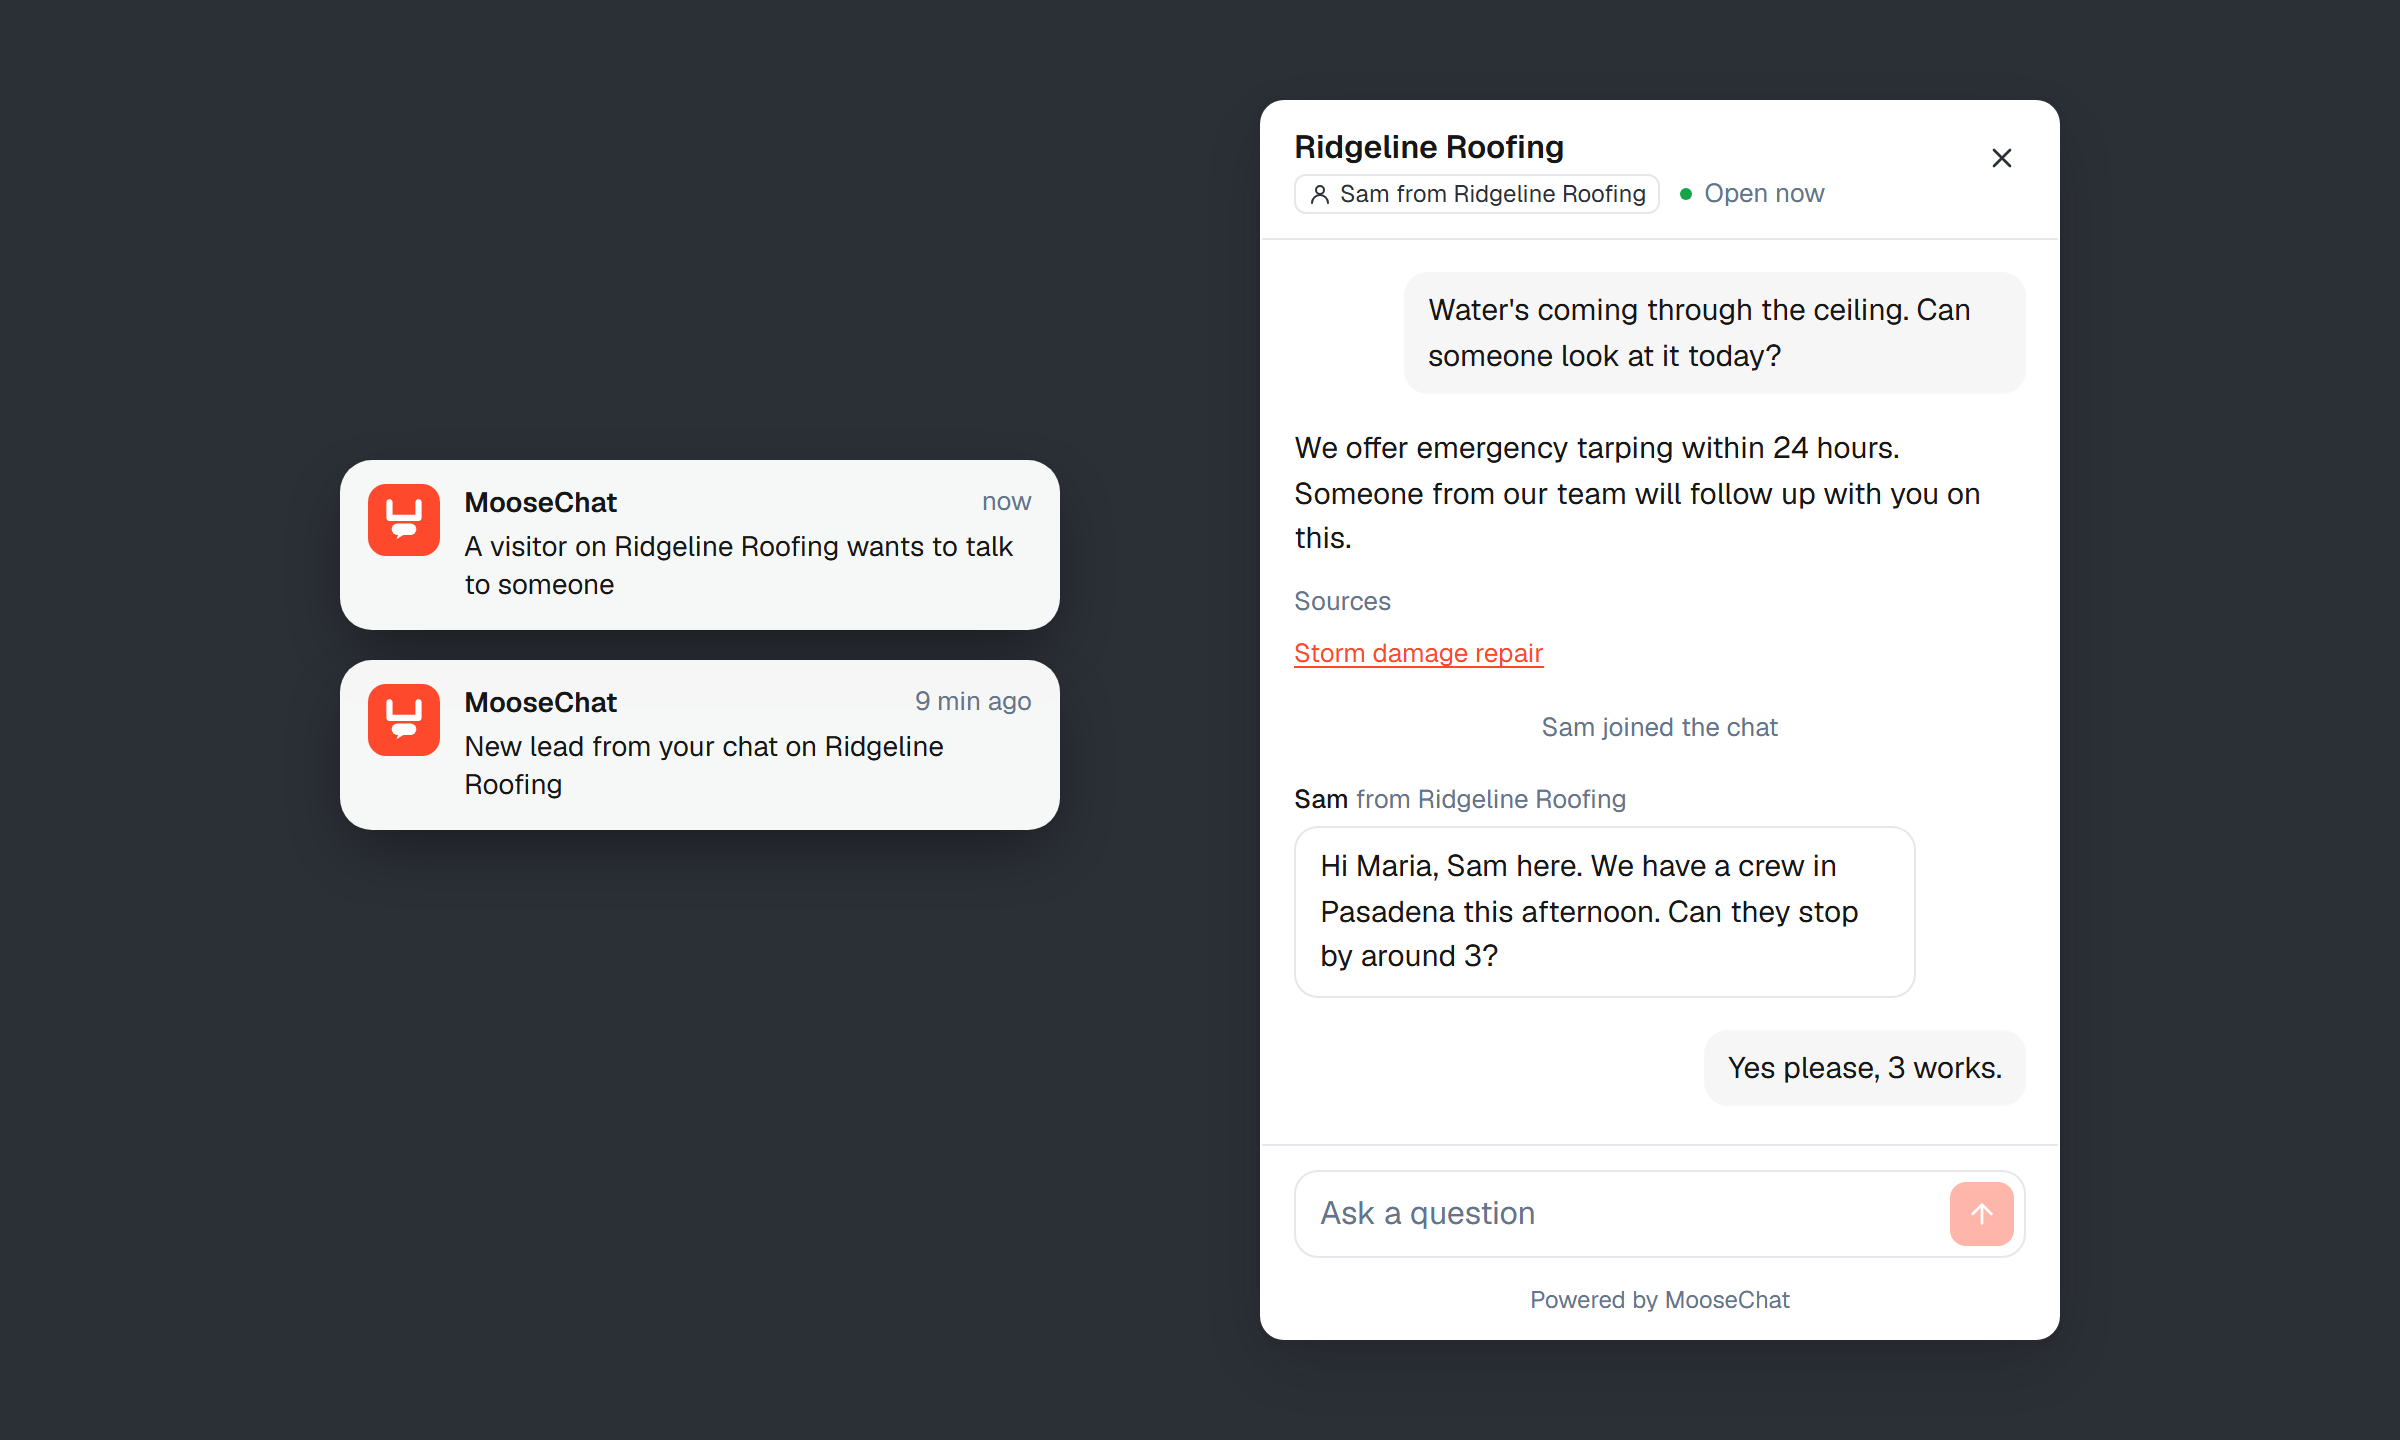Click the 'Hi Maria, Sam here' message bubble
2400x1440 pixels.
1604,911
